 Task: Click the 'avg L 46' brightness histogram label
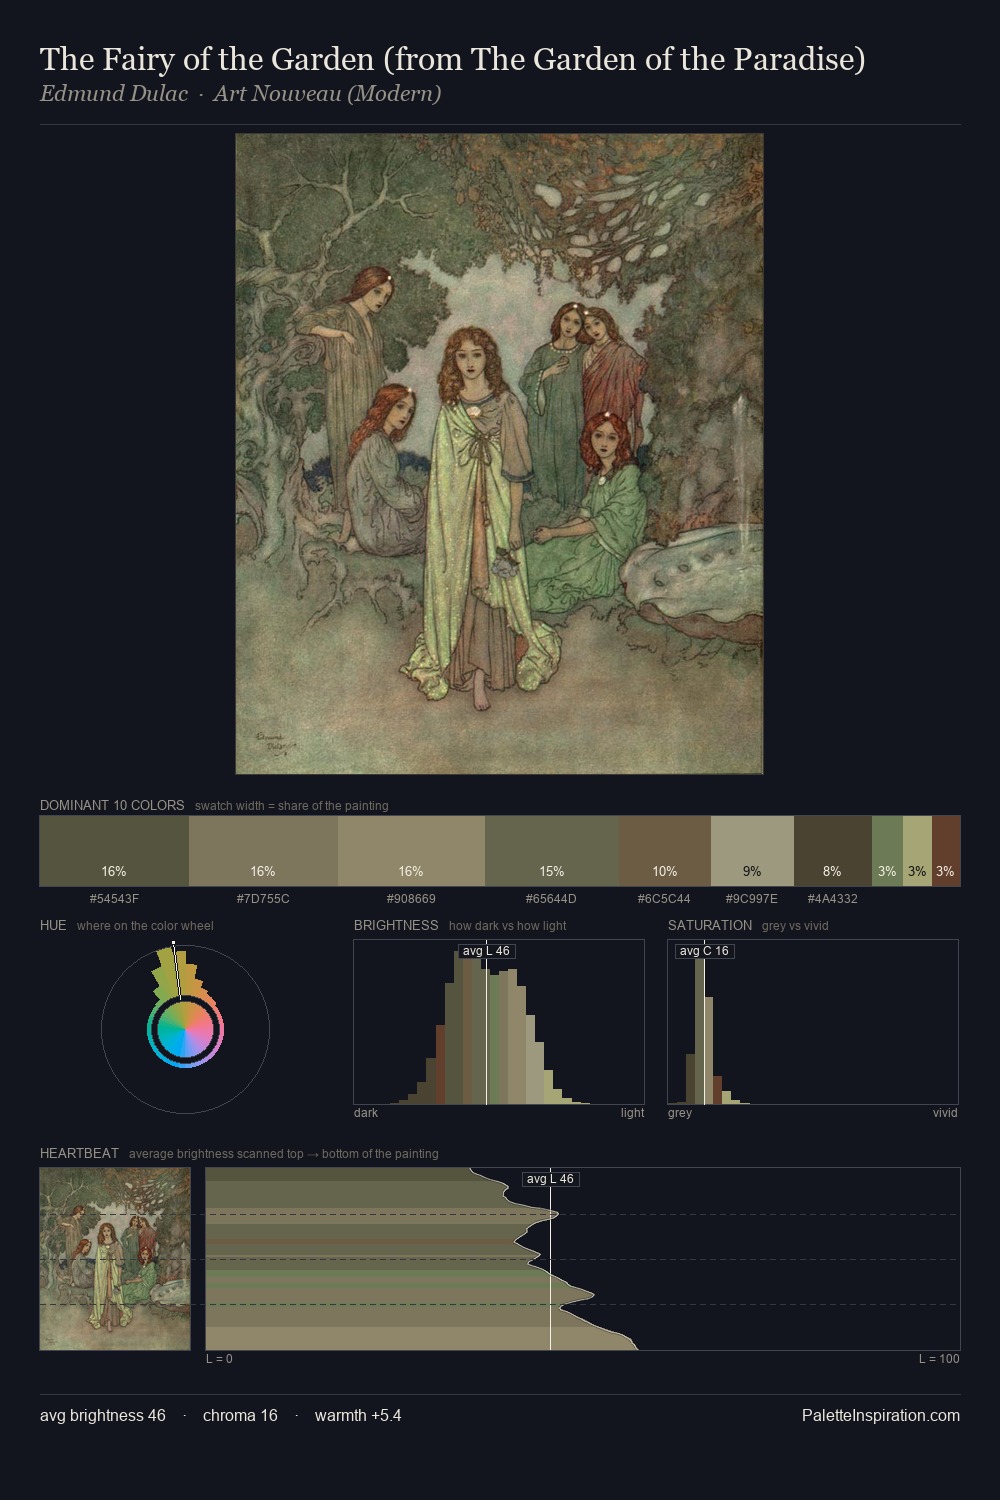click(486, 951)
